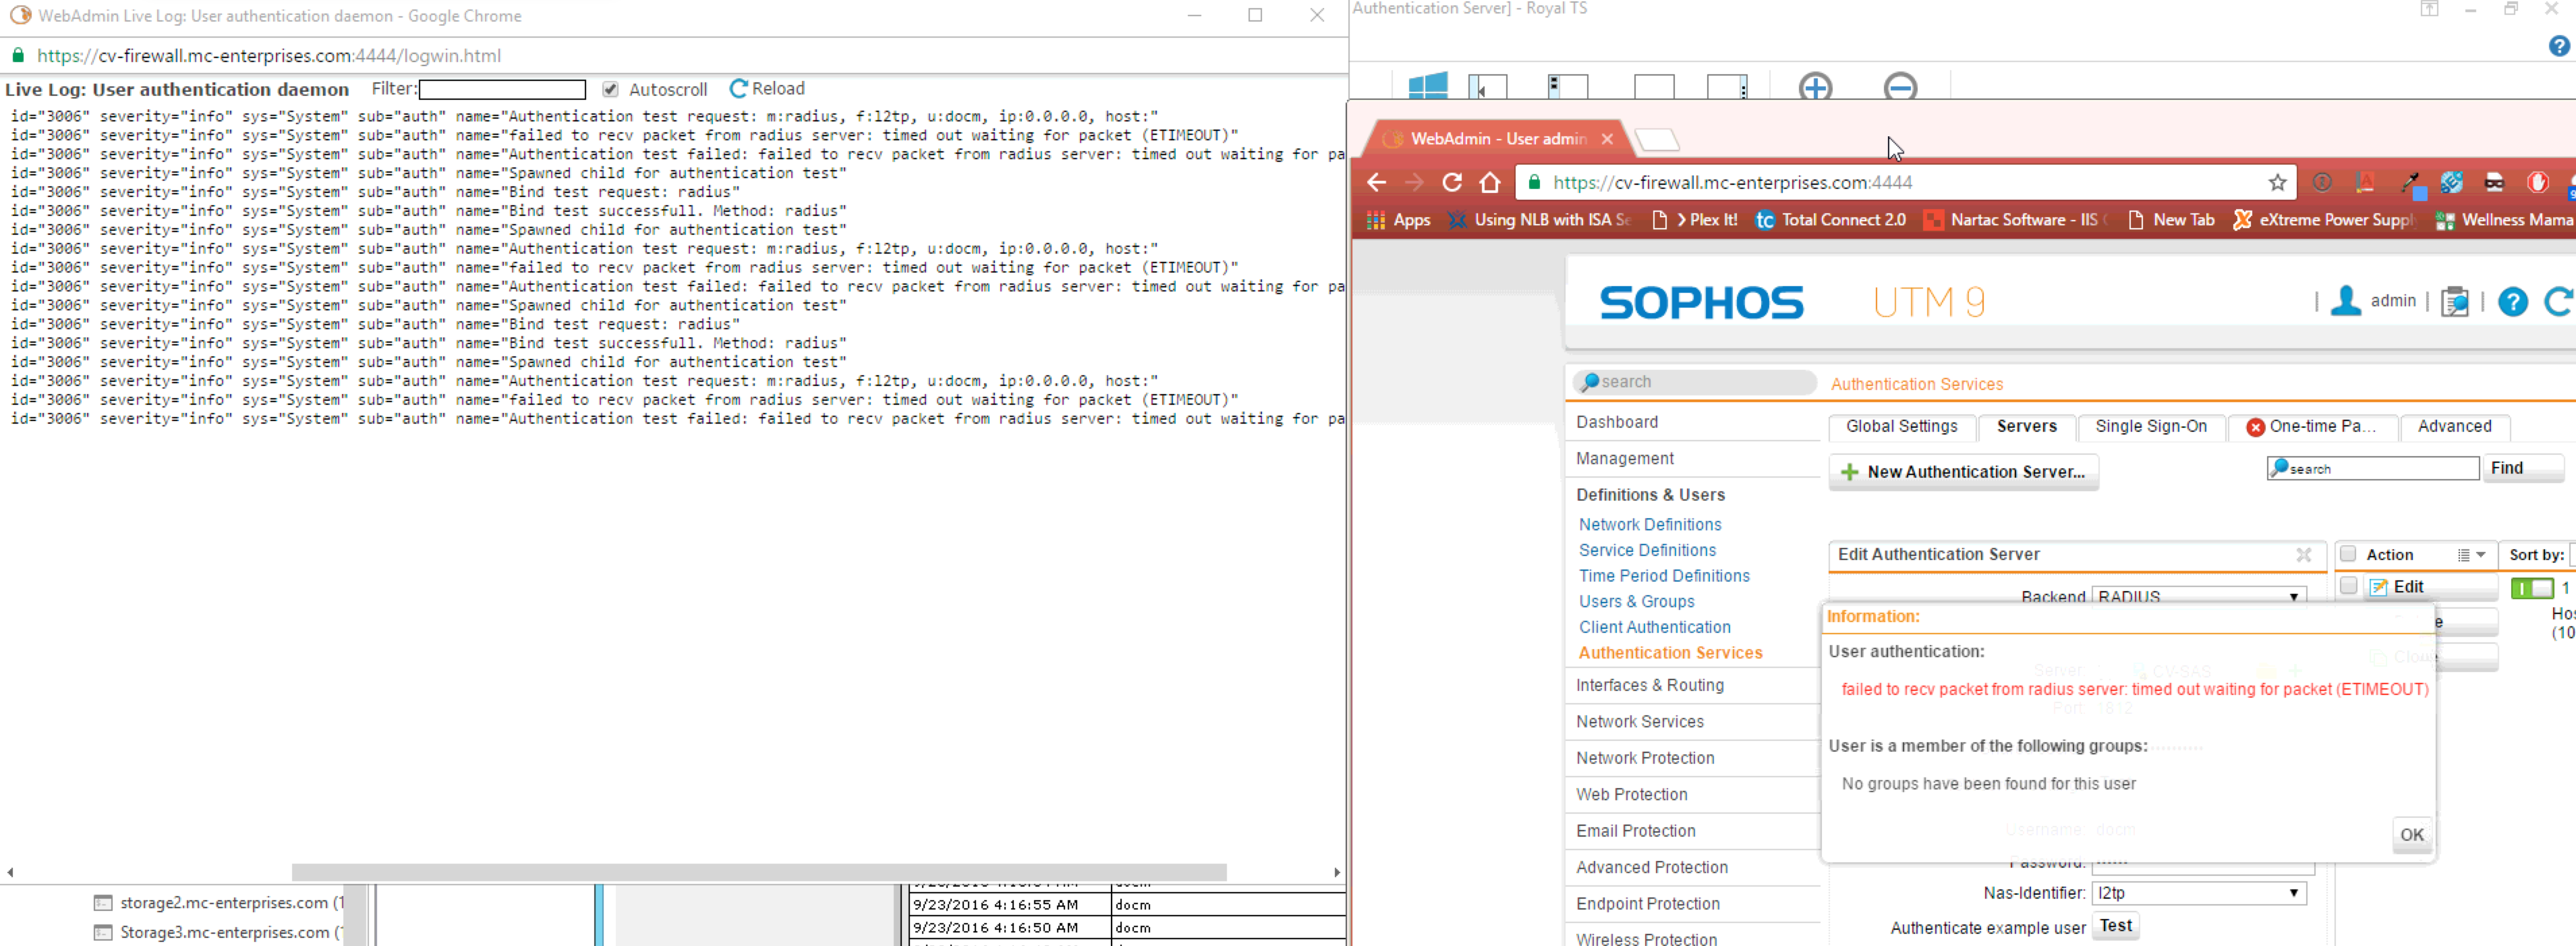
Task: Click Royal TS left panel layout icon
Action: click(x=1488, y=87)
